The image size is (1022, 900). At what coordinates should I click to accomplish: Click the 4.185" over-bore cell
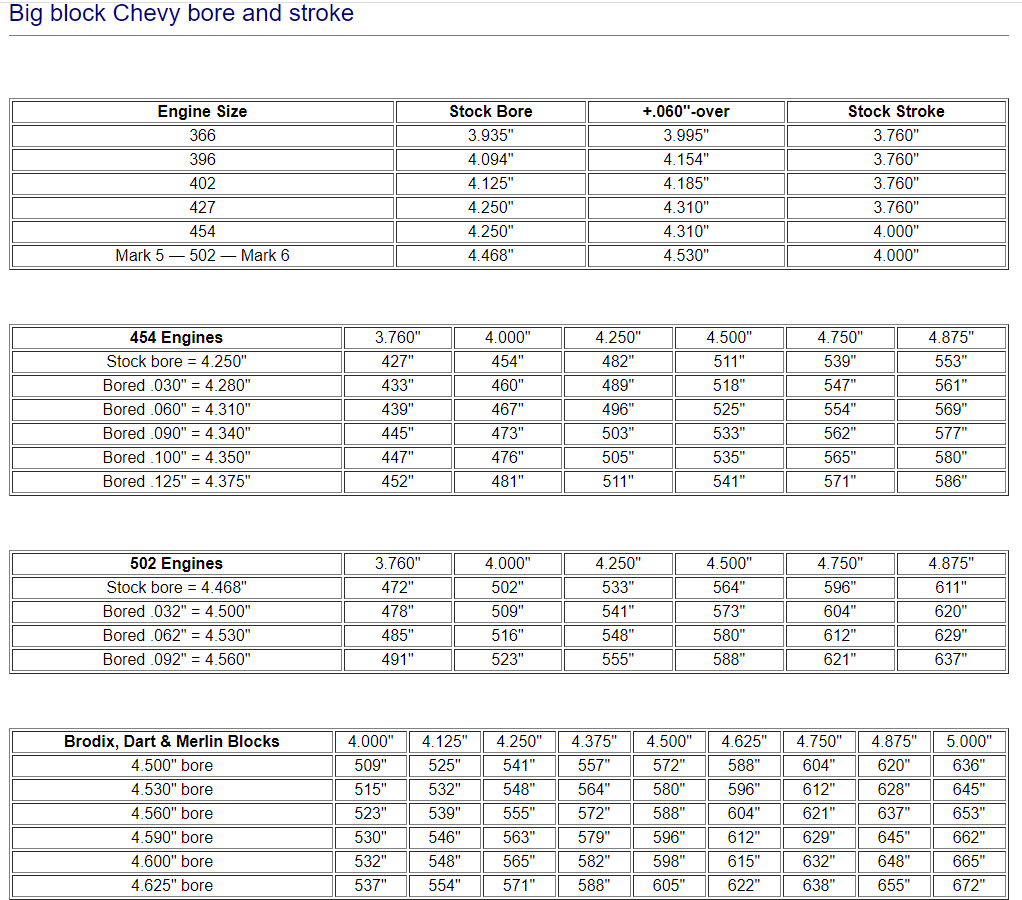point(686,184)
